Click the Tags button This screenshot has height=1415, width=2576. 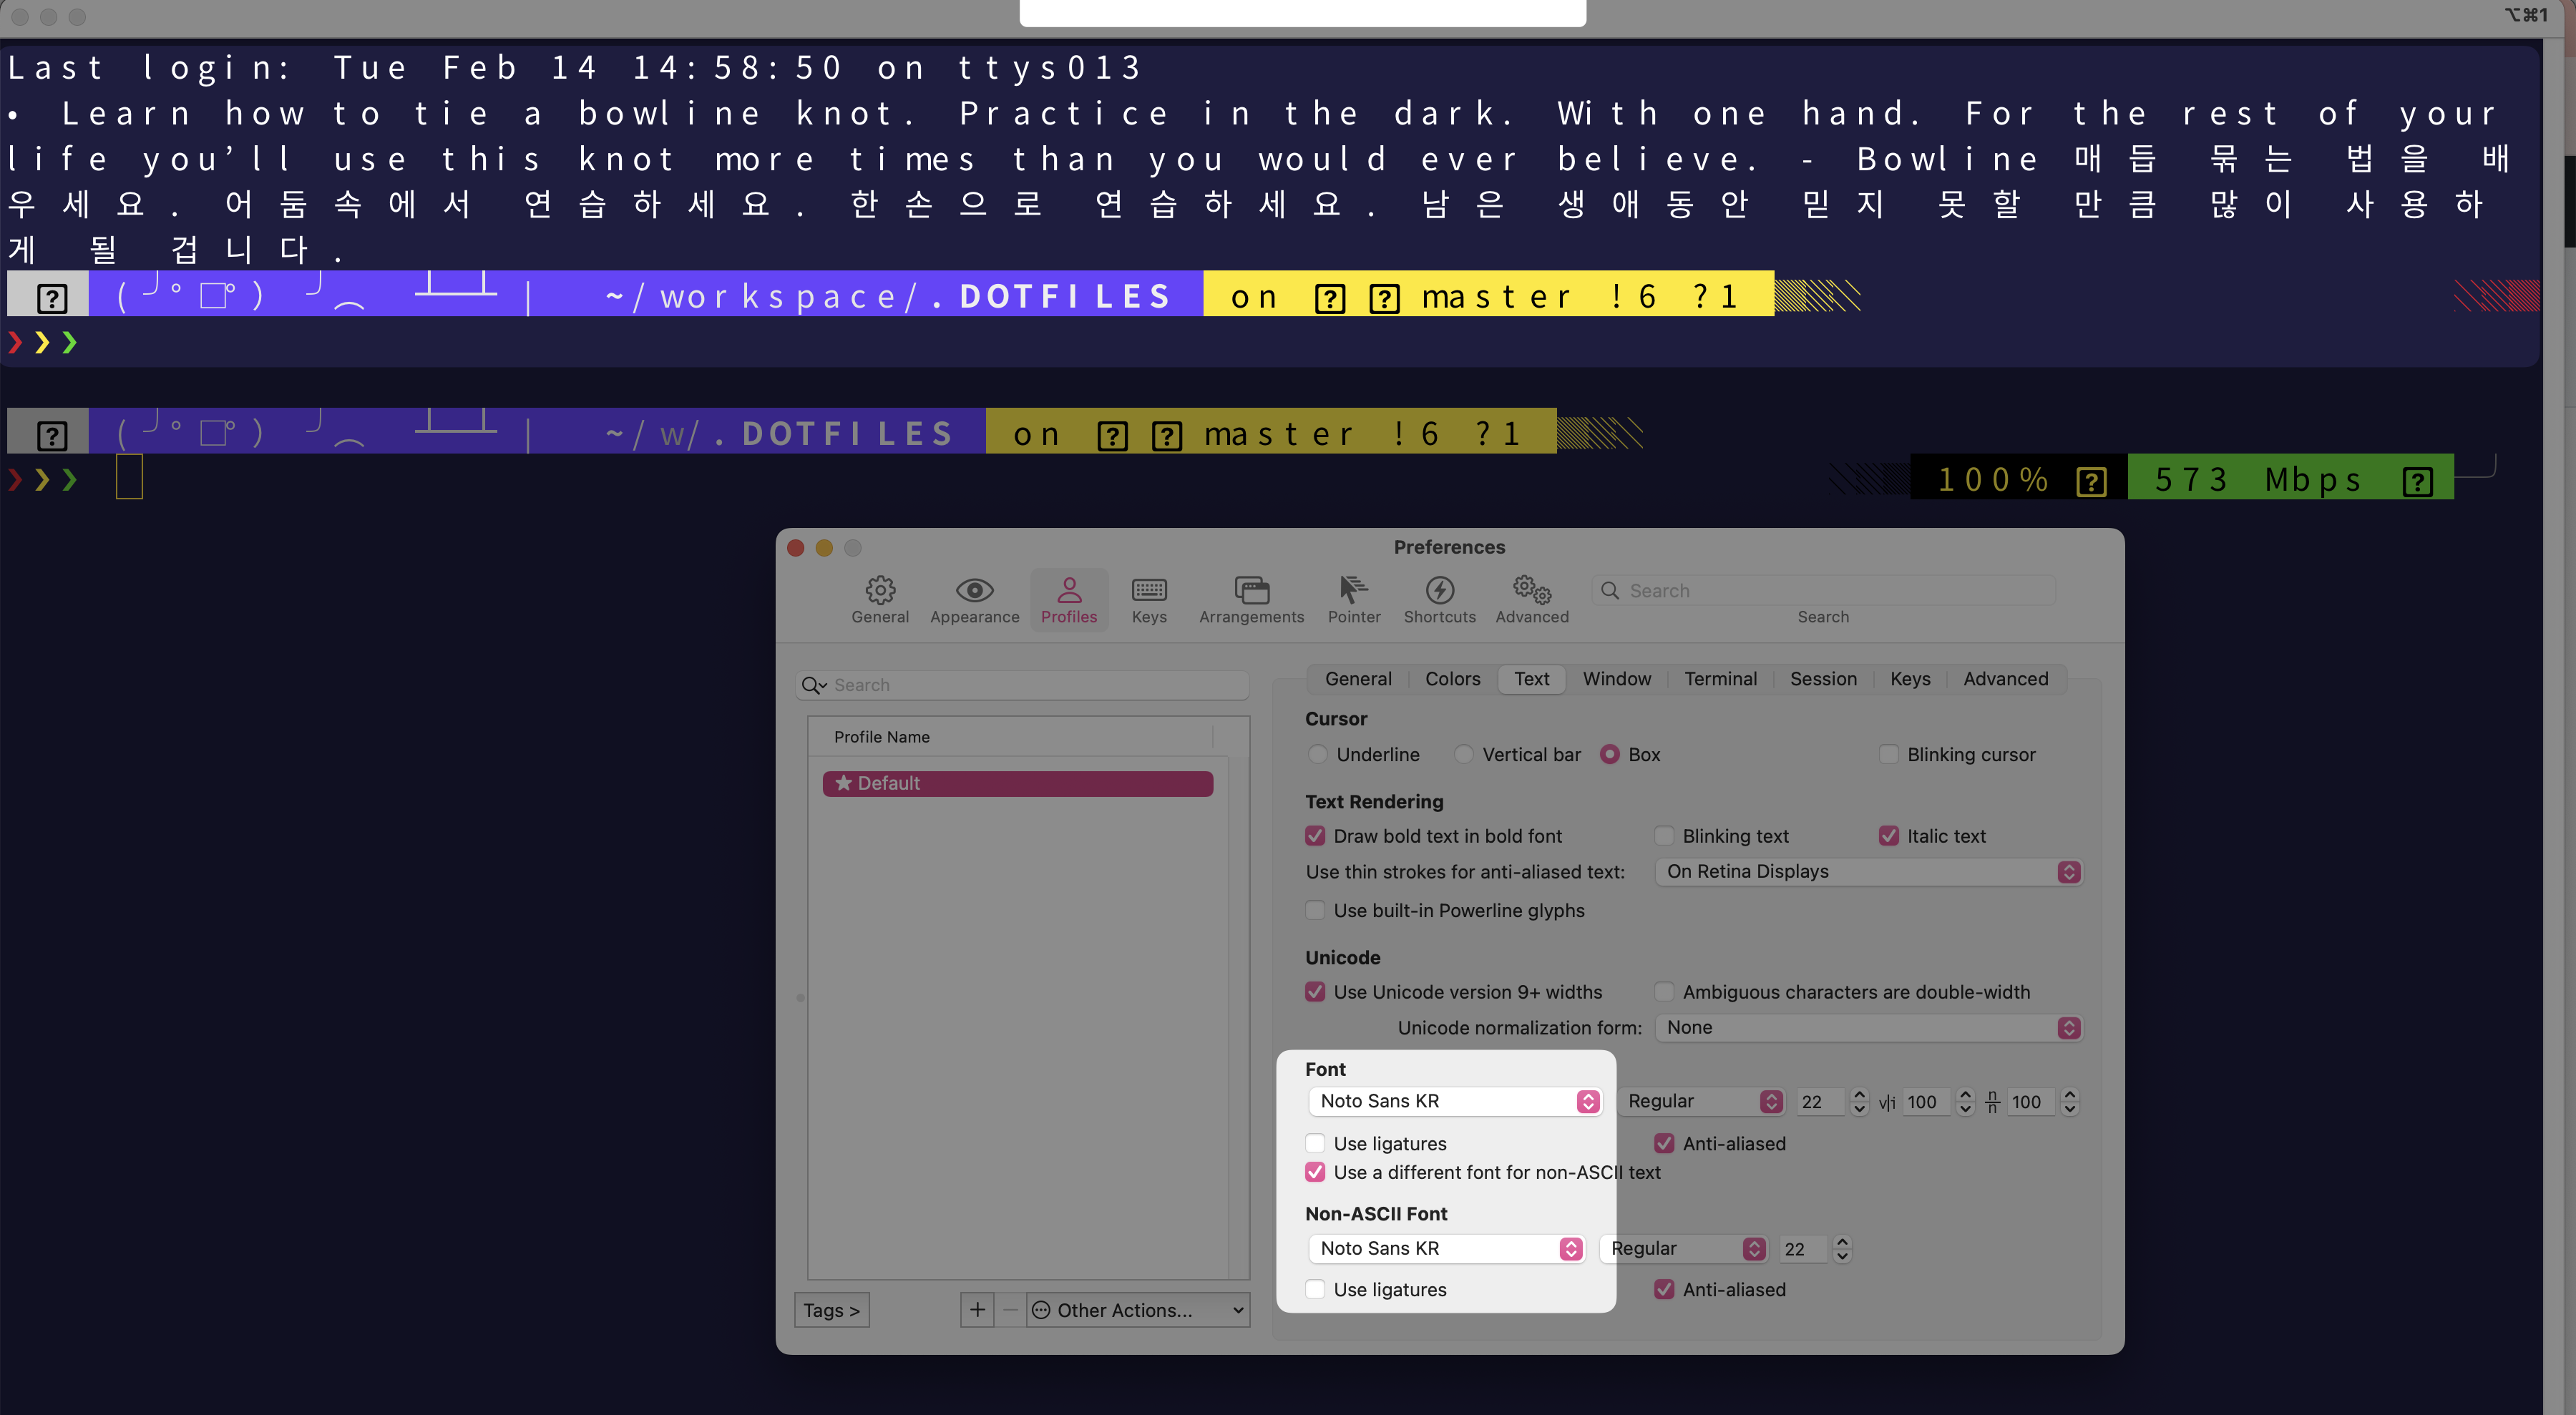[831, 1309]
